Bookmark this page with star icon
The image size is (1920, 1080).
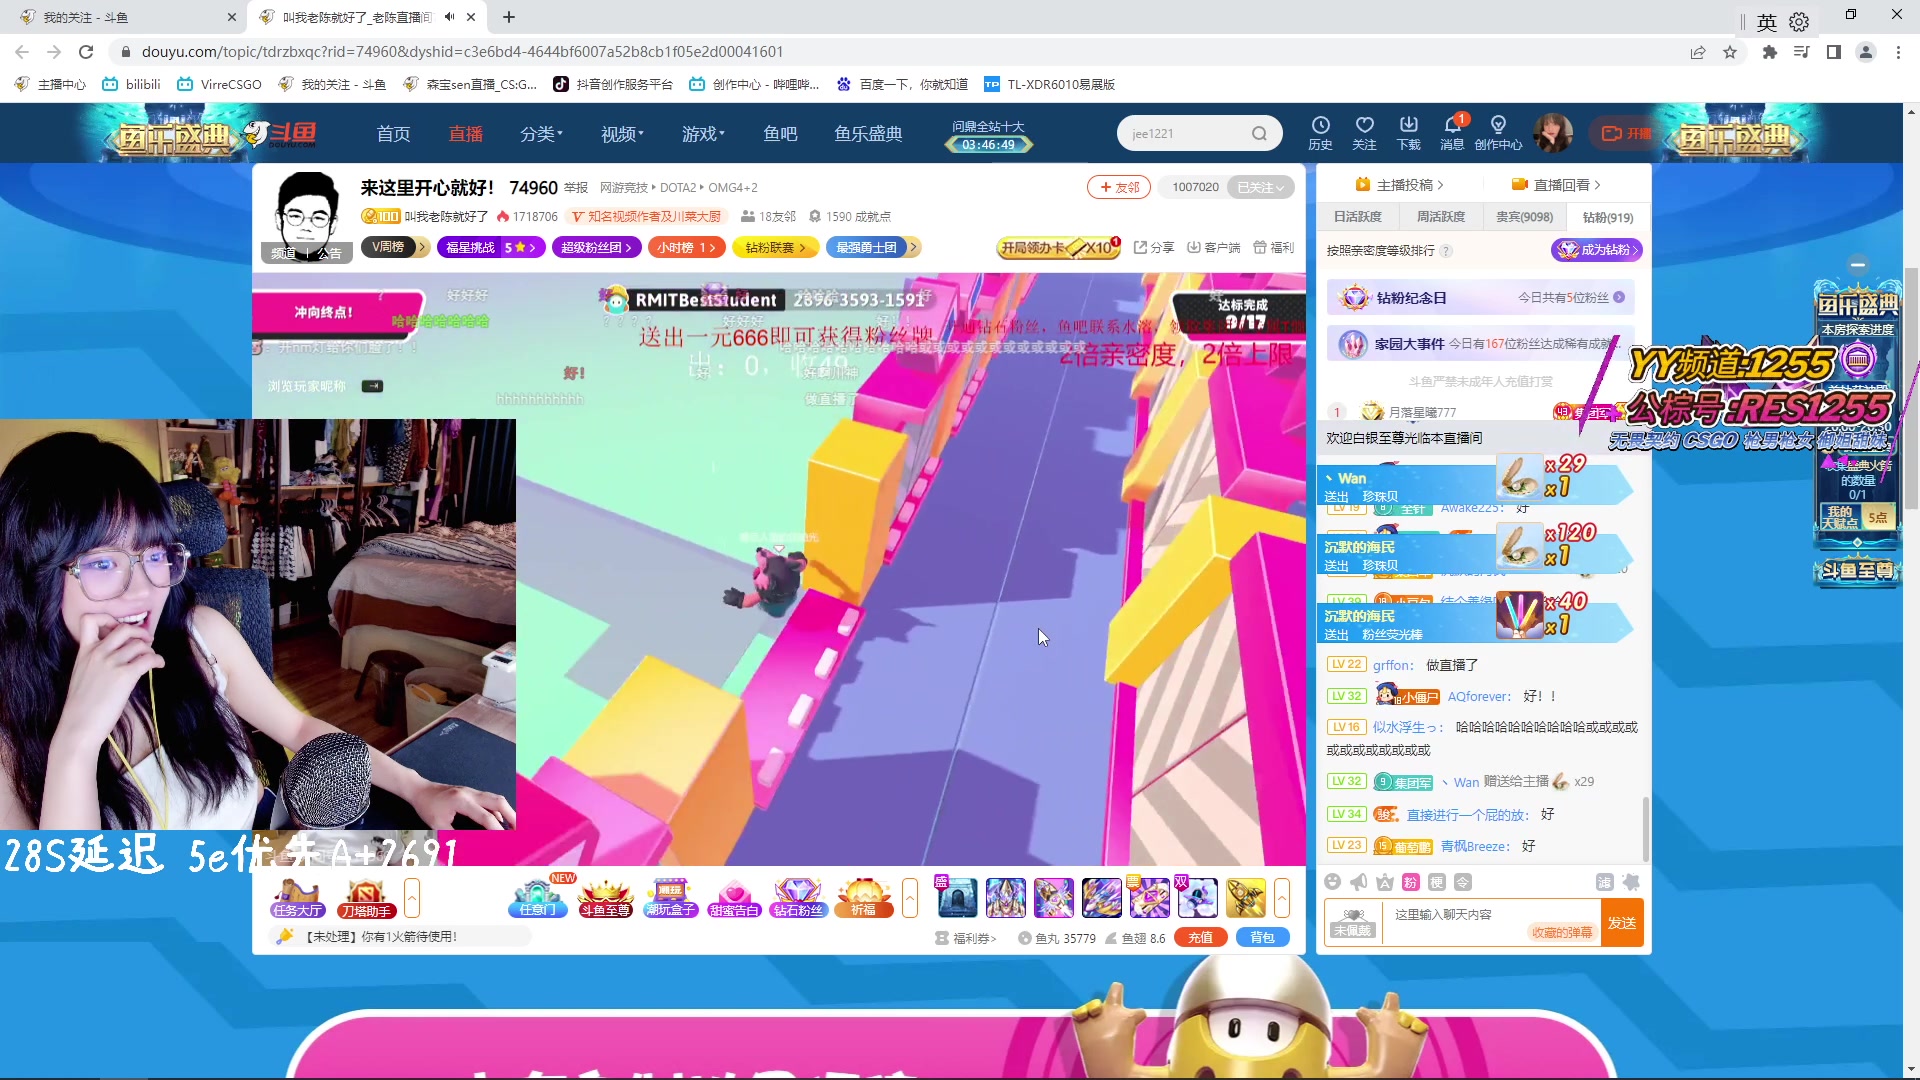(1729, 52)
